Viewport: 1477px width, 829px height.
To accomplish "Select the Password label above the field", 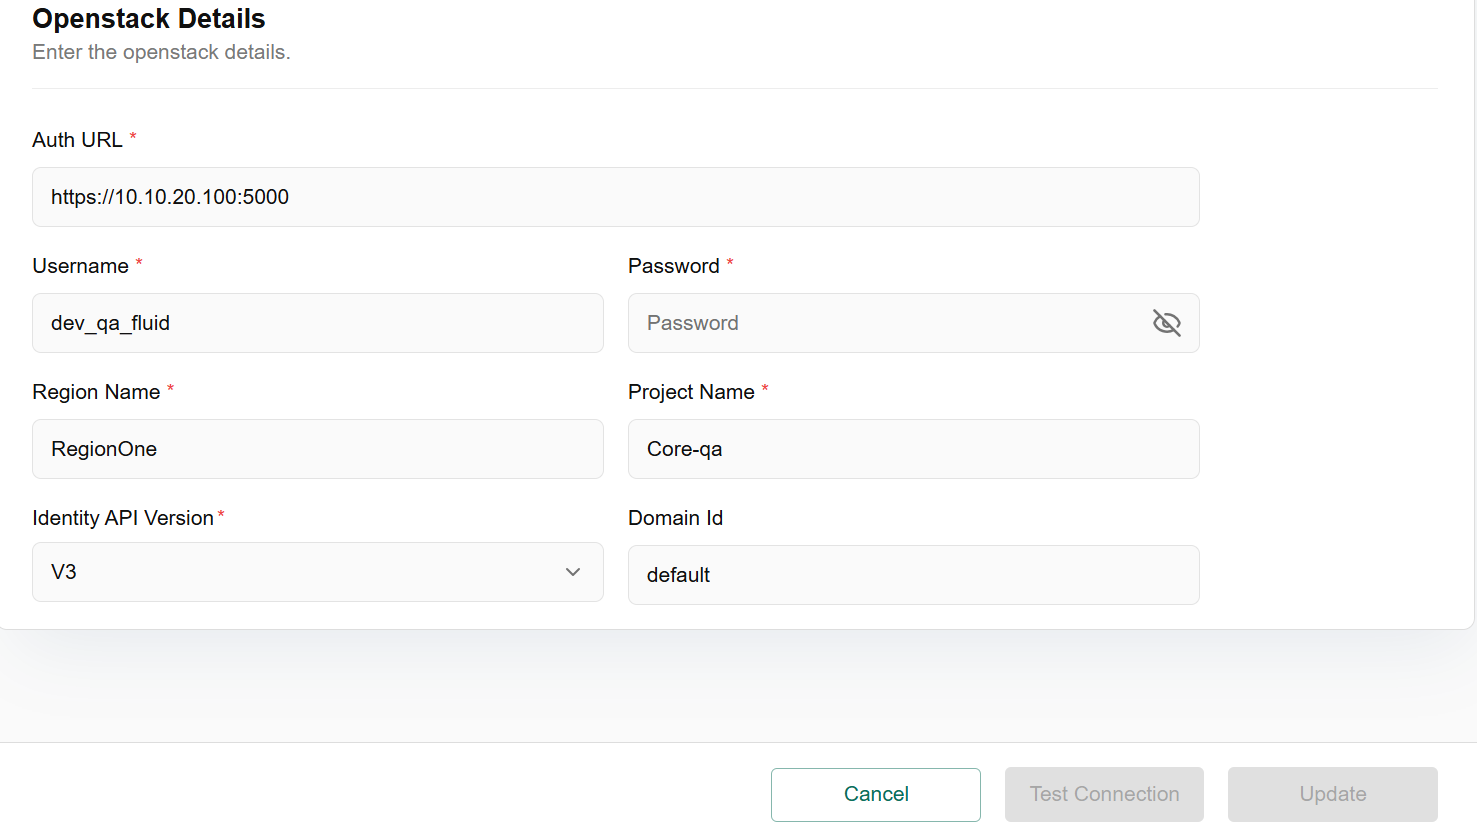I will click(673, 266).
